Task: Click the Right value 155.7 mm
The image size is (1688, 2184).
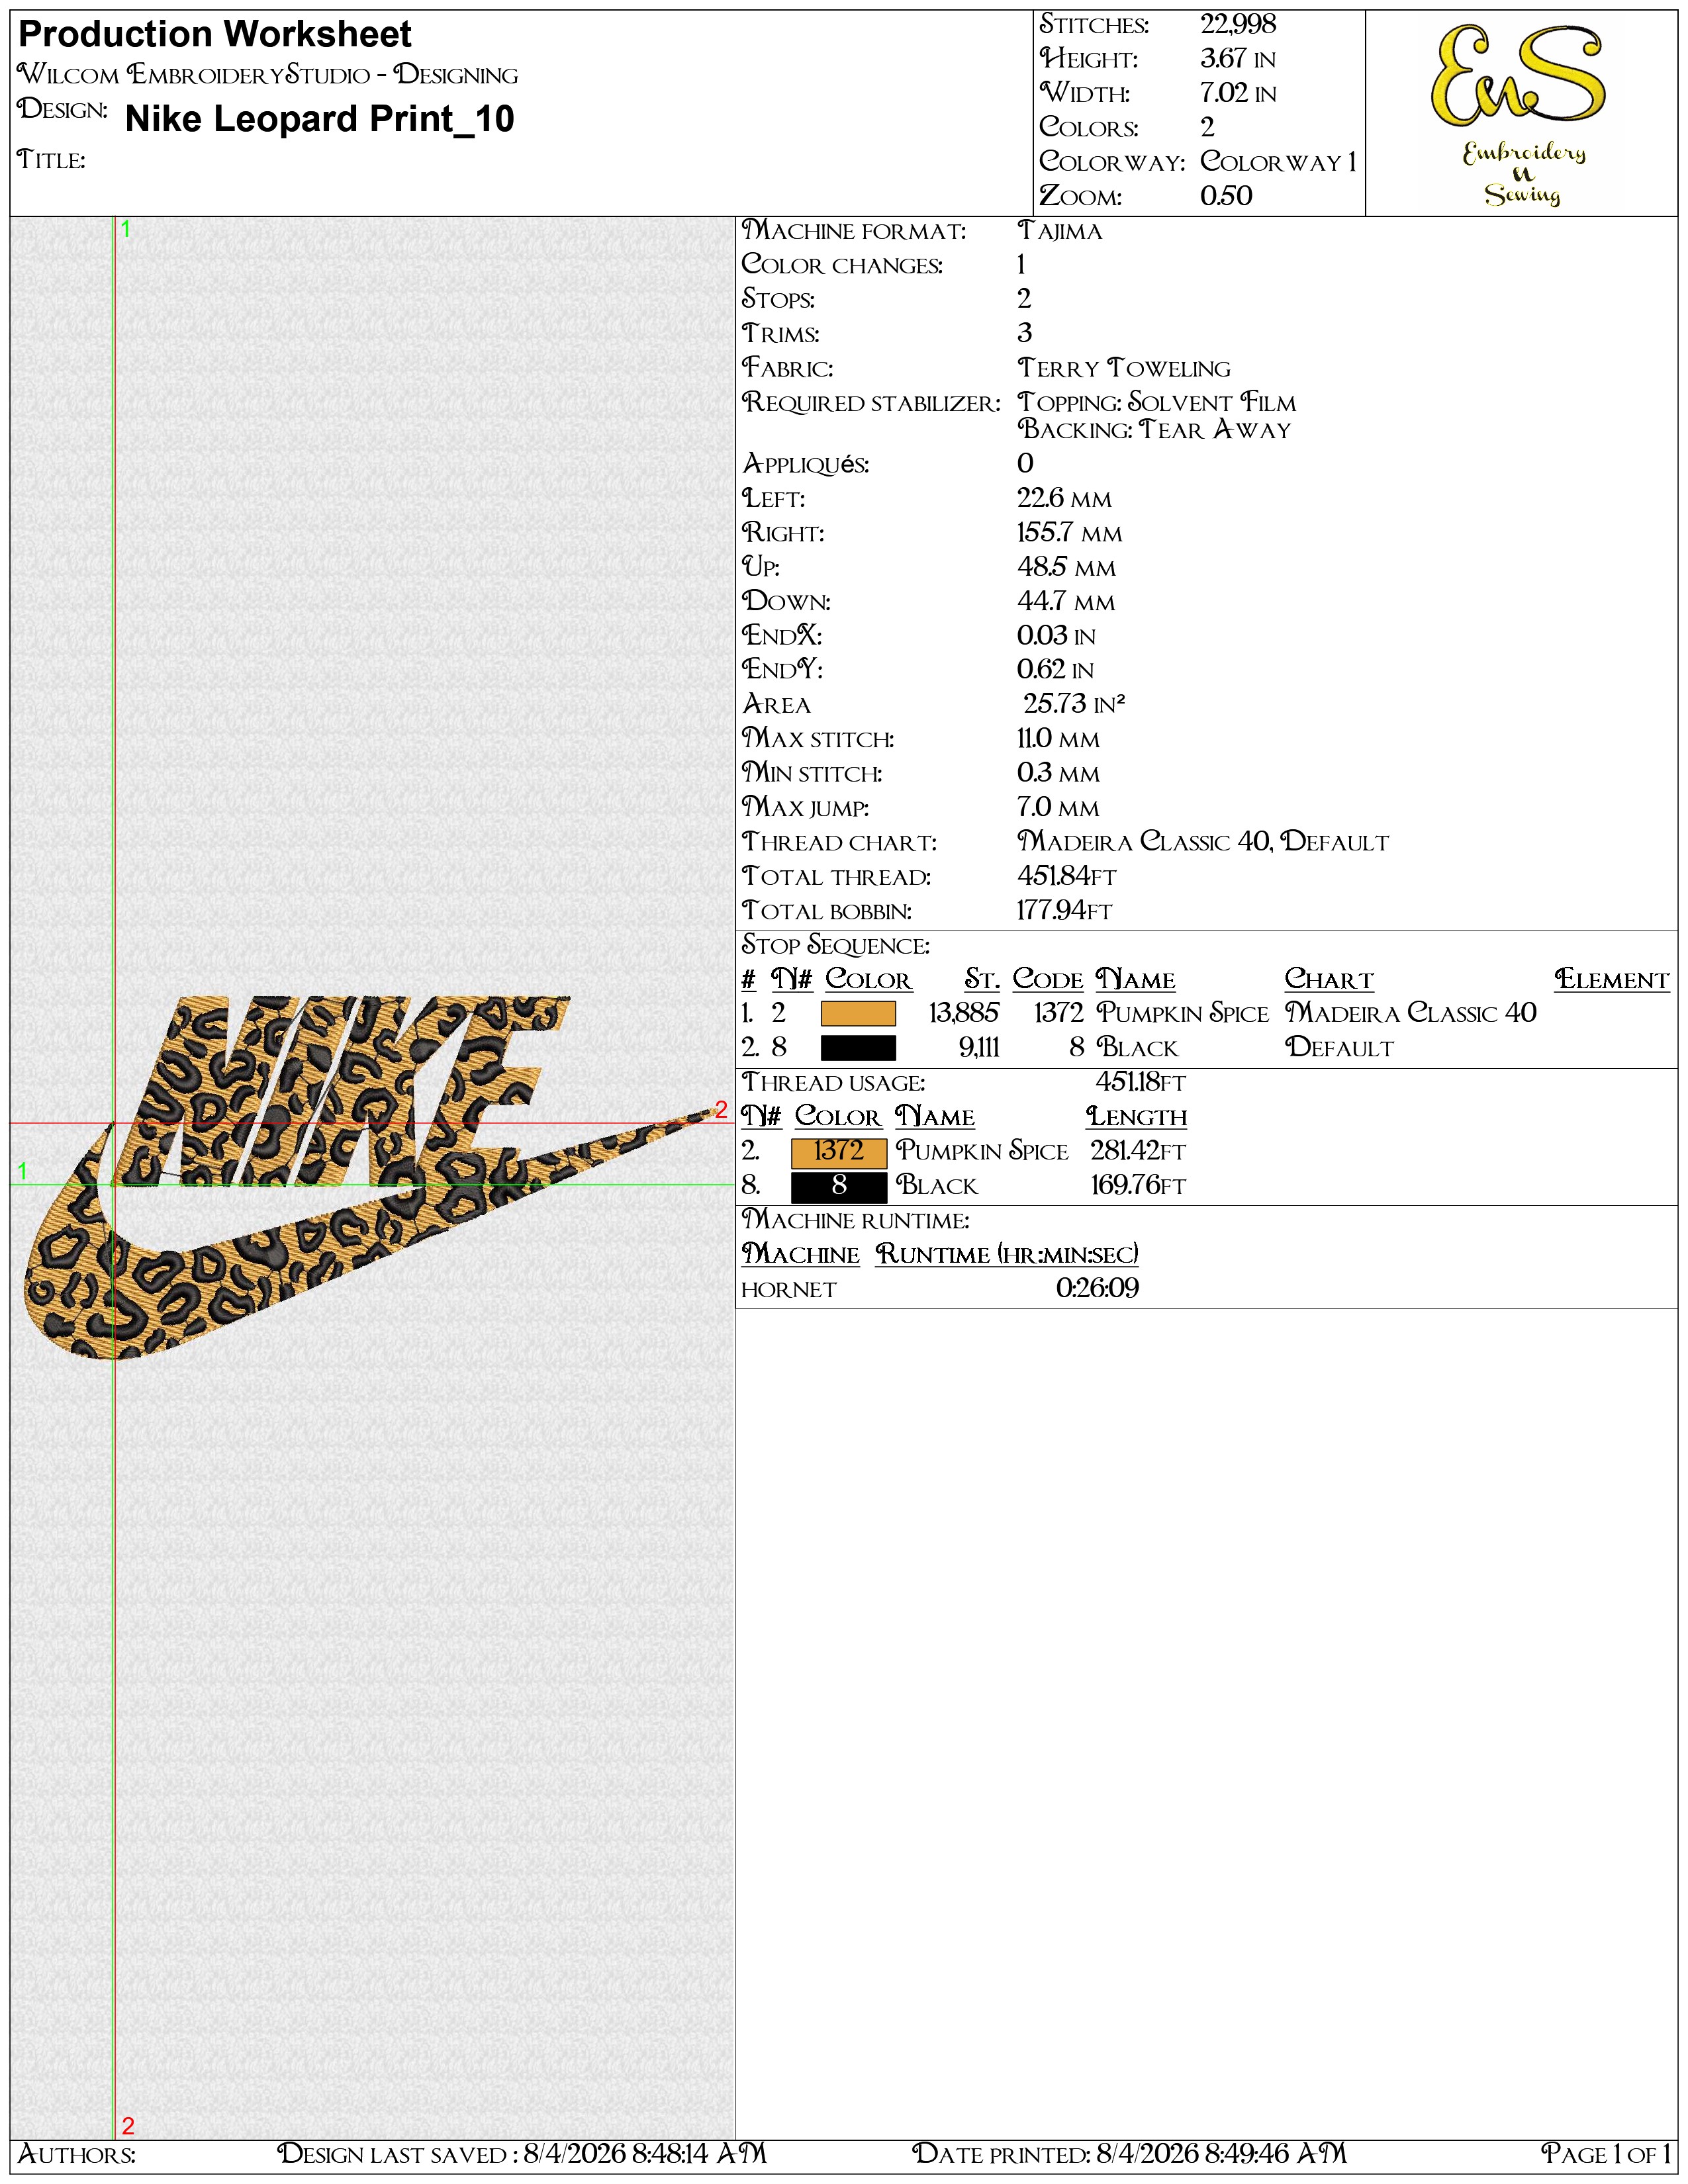Action: (1070, 533)
